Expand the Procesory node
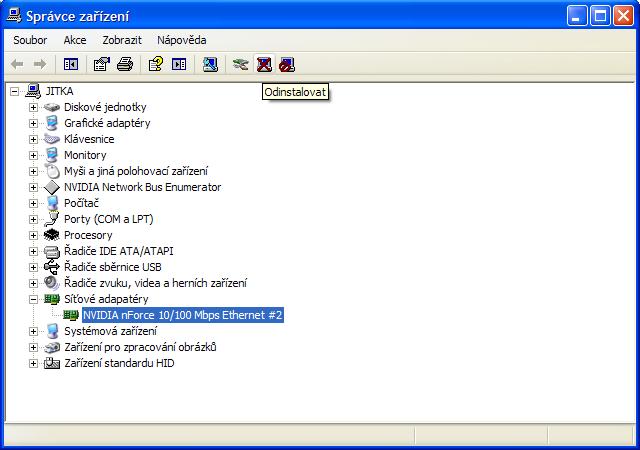Screen dimensions: 640x450 pos(33,235)
